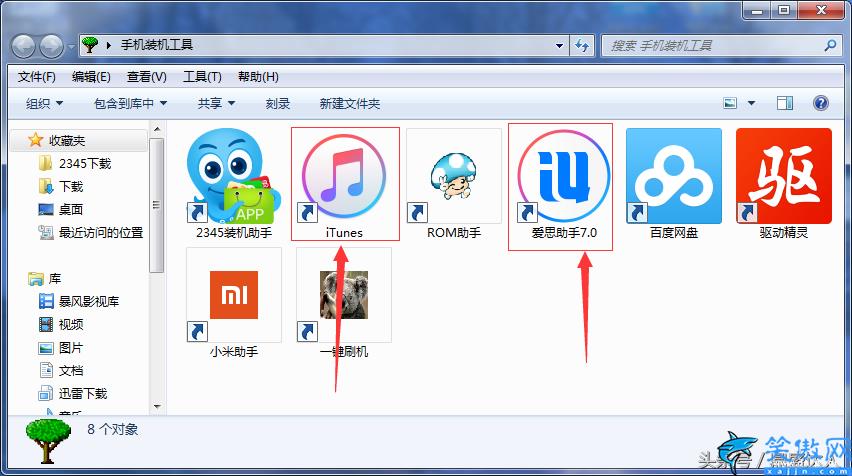Viewport: 852px width, 476px height.
Task: Expand the address bar history dropdown
Action: 559,46
